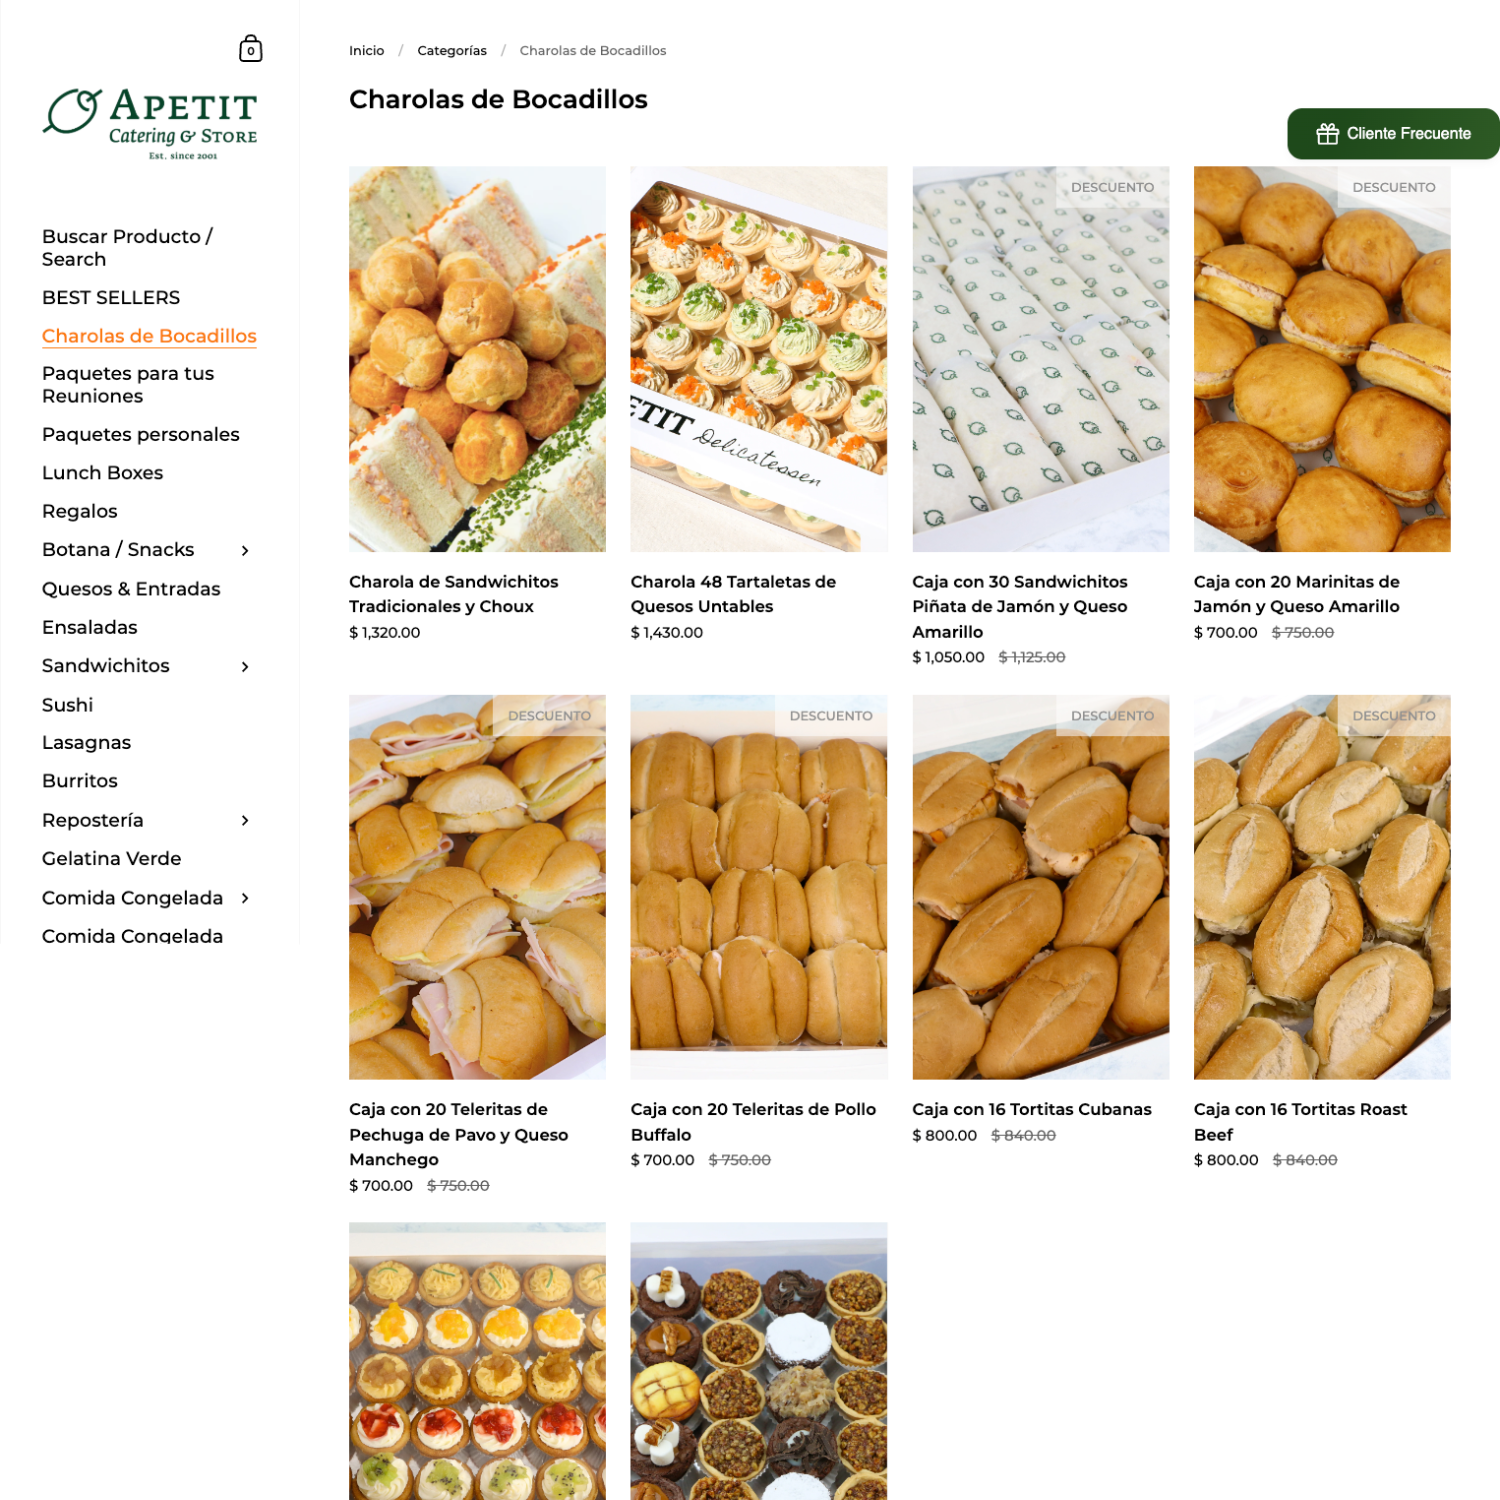Open the Gelatina Verde category

point(112,859)
